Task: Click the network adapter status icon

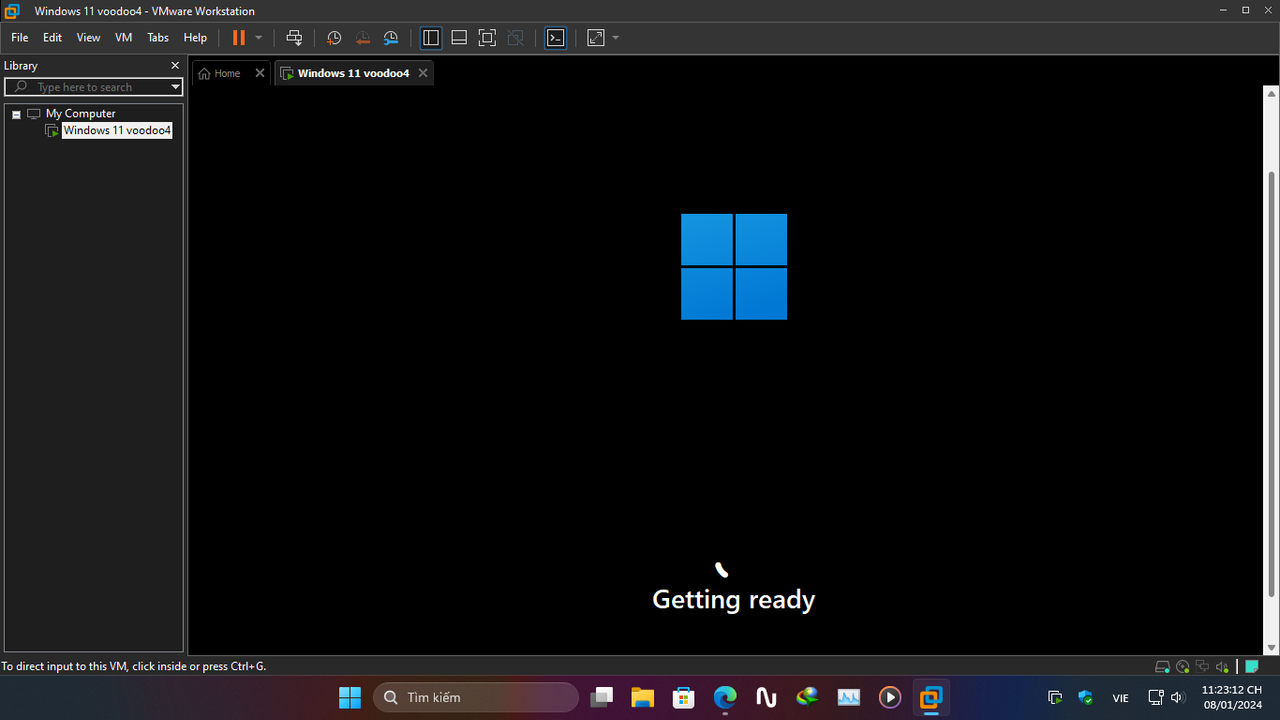Action: coord(1203,666)
